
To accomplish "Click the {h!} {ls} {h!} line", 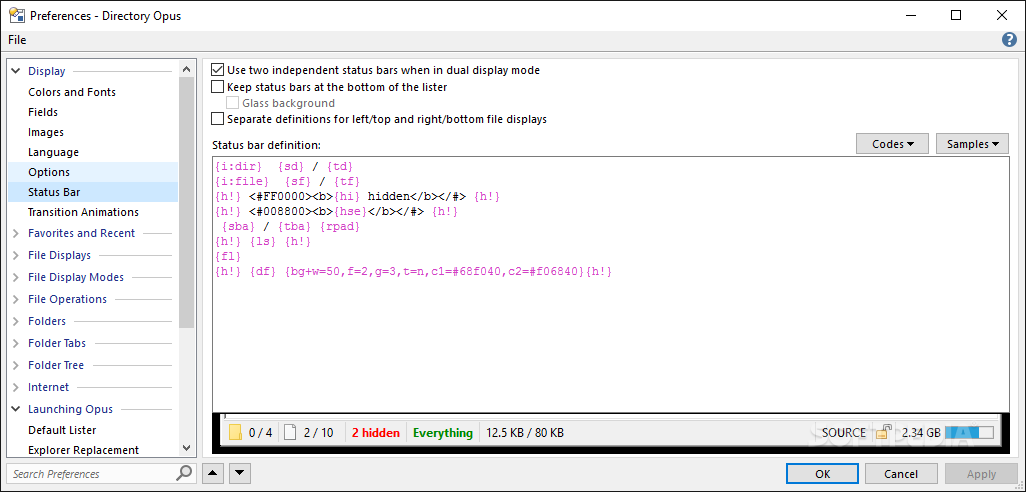I will 262,241.
